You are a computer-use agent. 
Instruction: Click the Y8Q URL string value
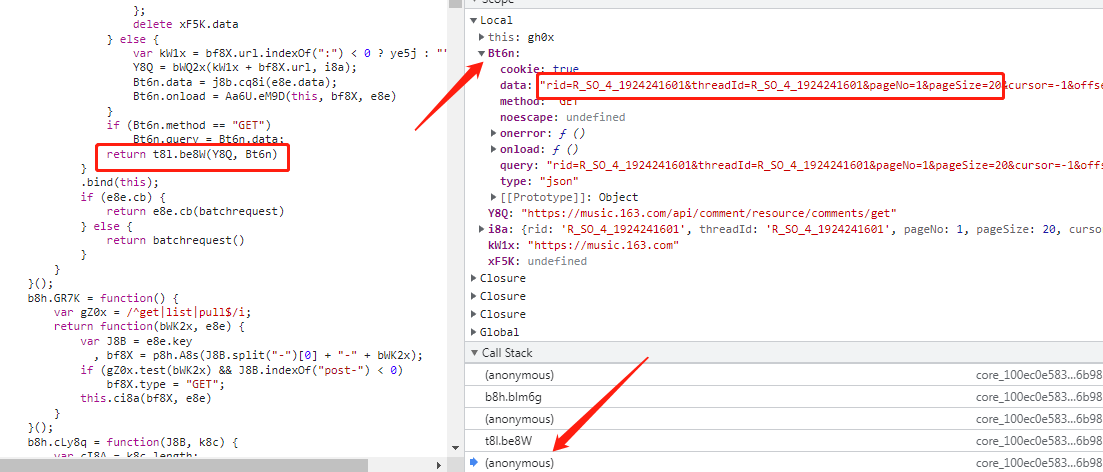708,213
